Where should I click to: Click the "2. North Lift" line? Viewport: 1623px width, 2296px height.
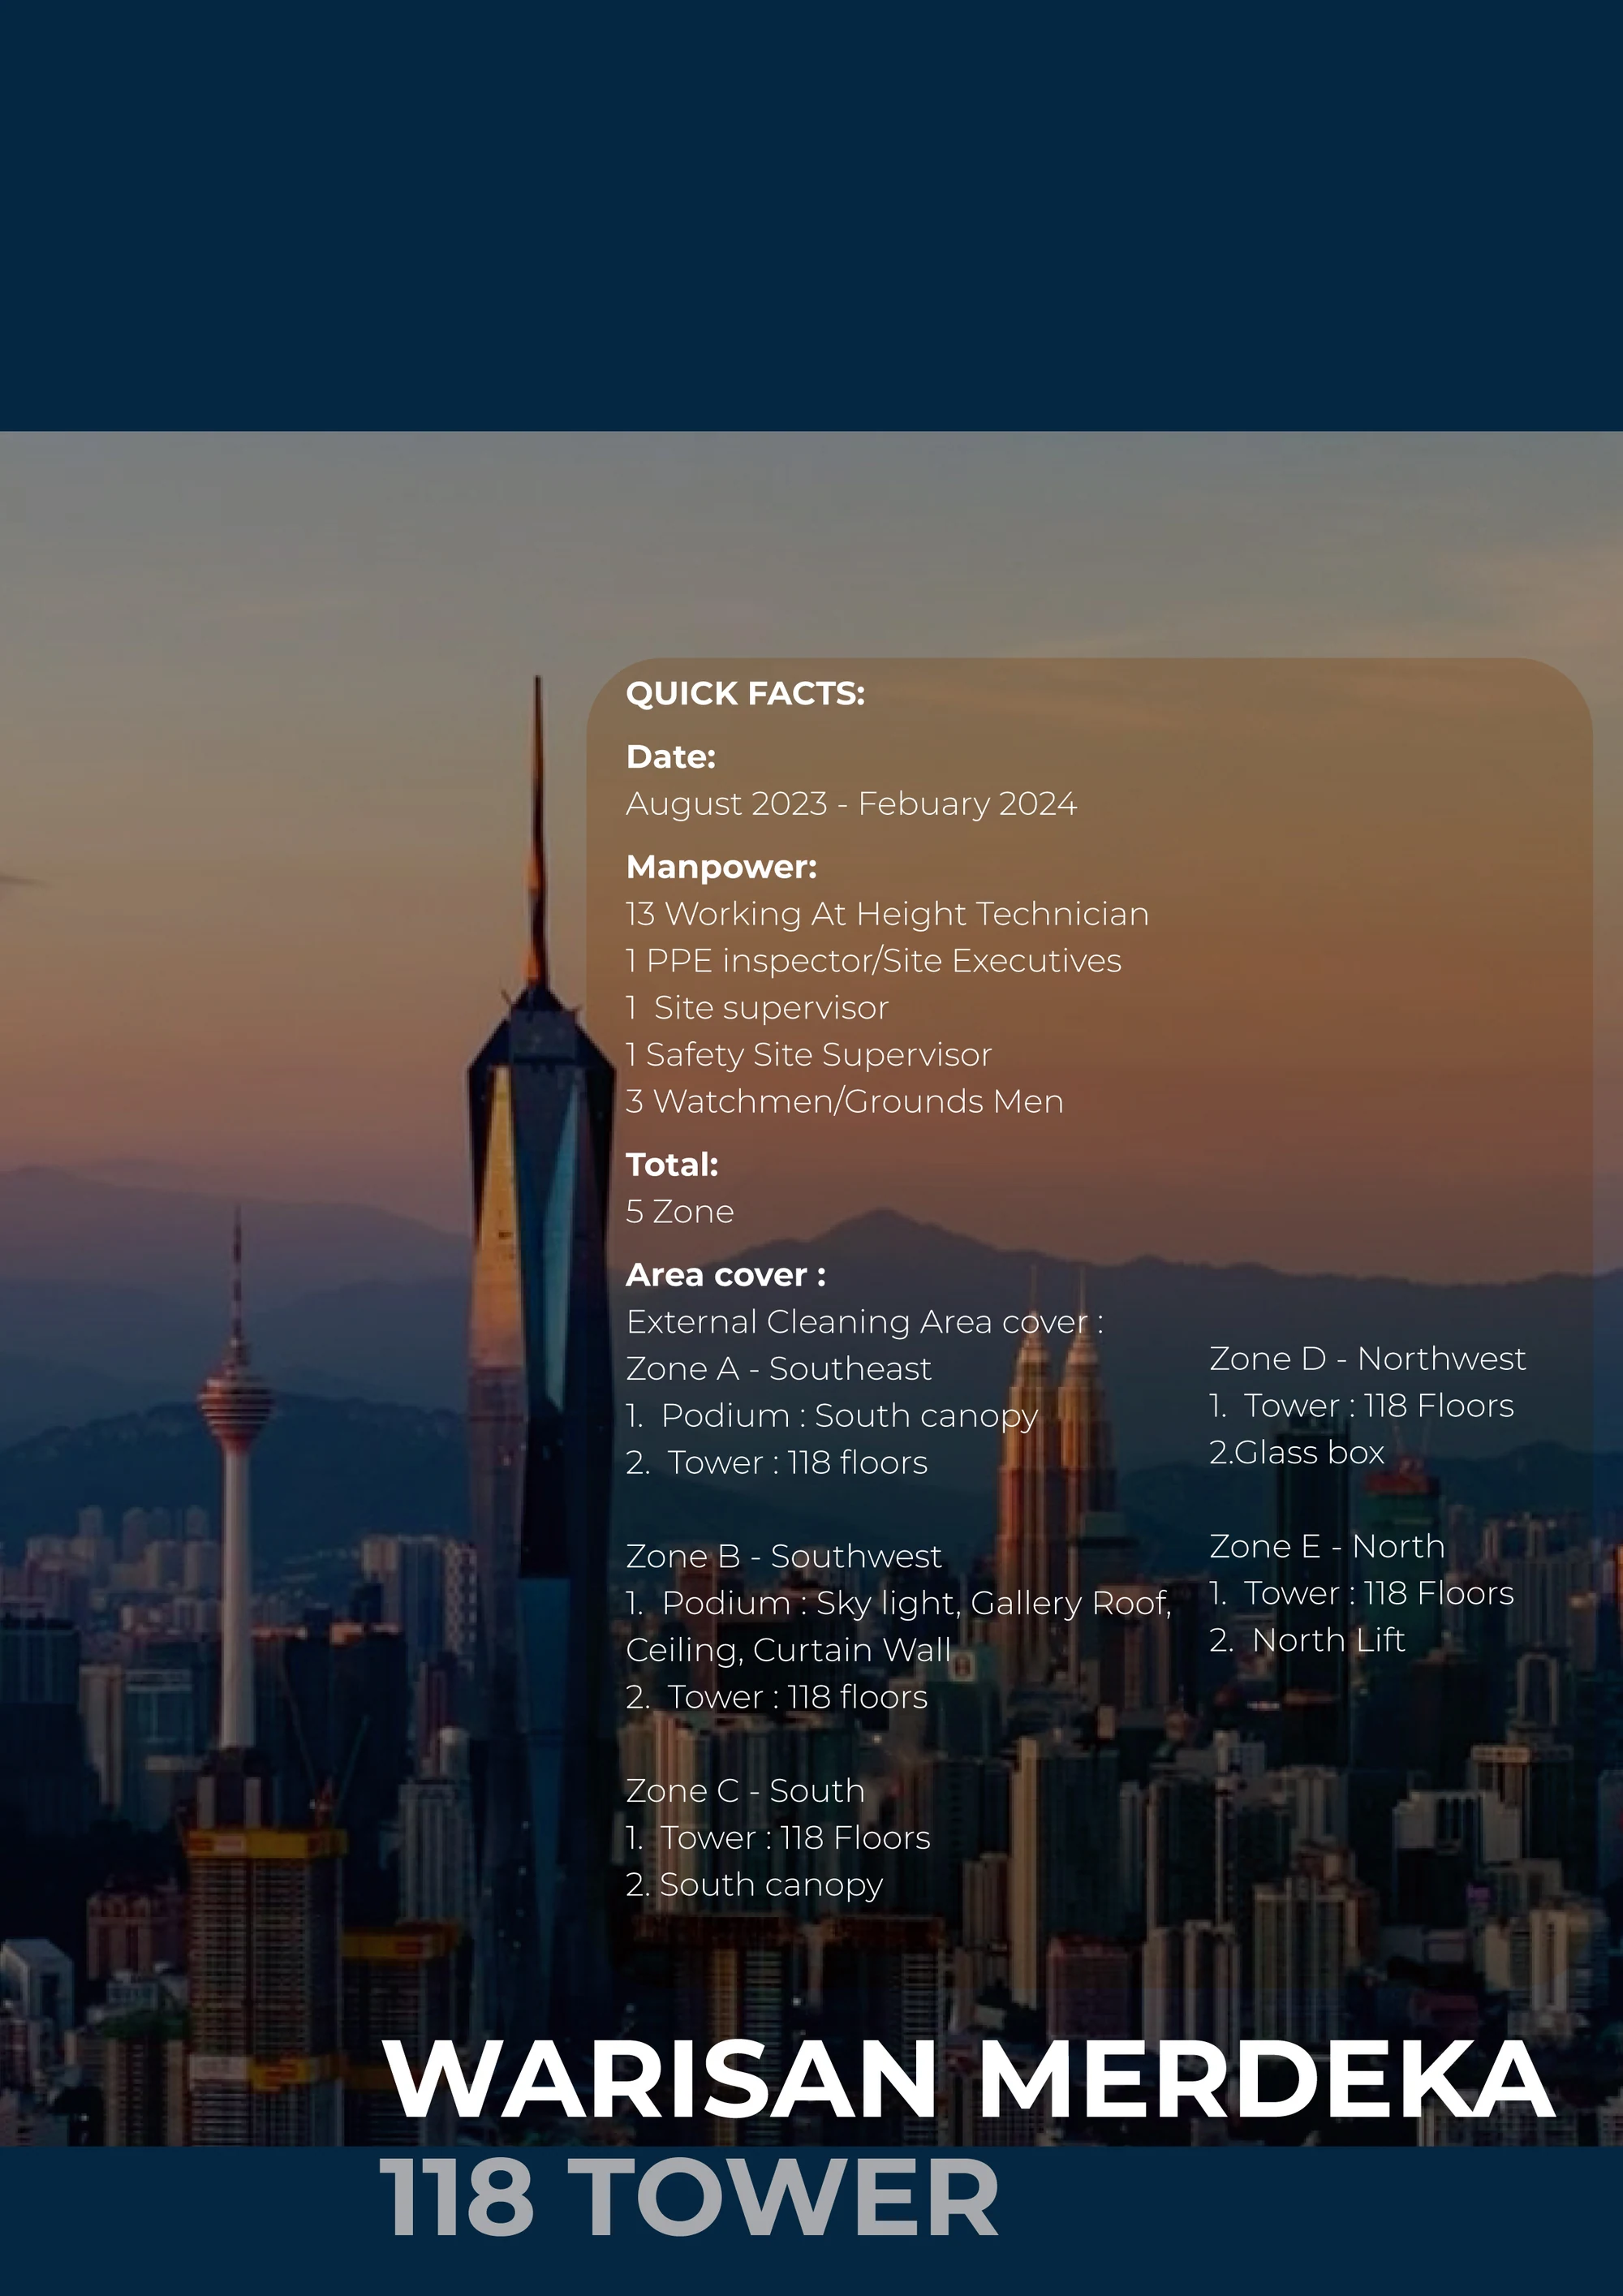(x=1308, y=1641)
